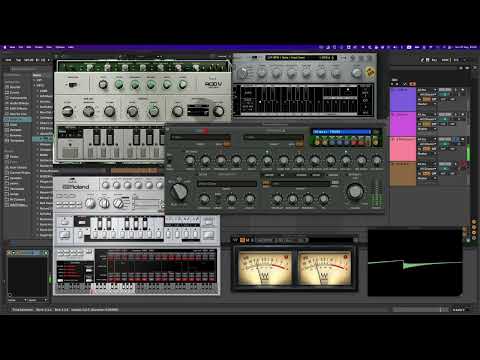The width and height of the screenshot is (480, 360).
Task: Click the Cutoff knob on the Roland plugin
Action: click(x=116, y=185)
